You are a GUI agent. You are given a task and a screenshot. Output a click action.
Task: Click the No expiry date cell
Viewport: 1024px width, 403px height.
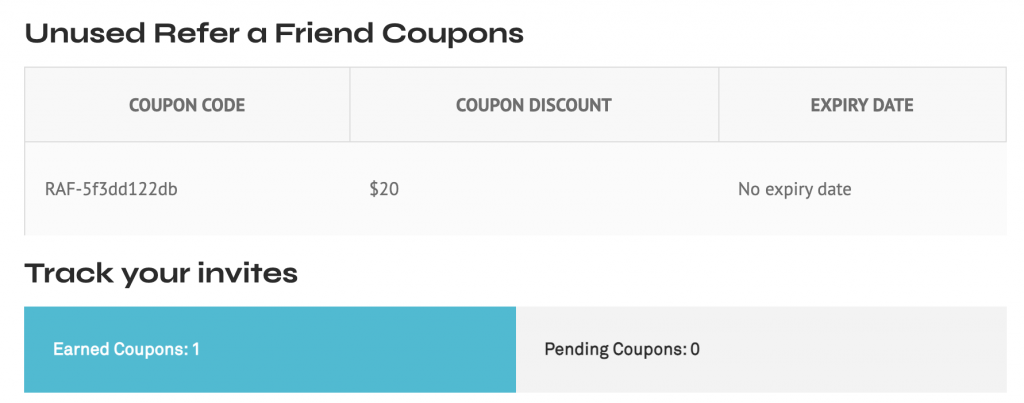tap(794, 189)
